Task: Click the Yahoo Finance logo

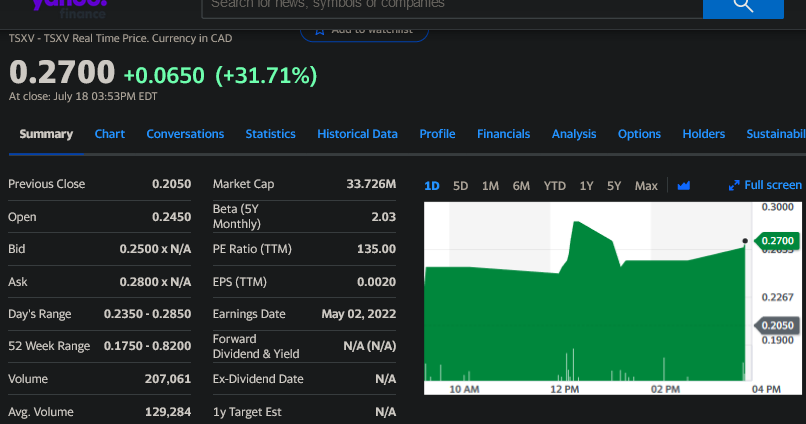Action: [68, 6]
